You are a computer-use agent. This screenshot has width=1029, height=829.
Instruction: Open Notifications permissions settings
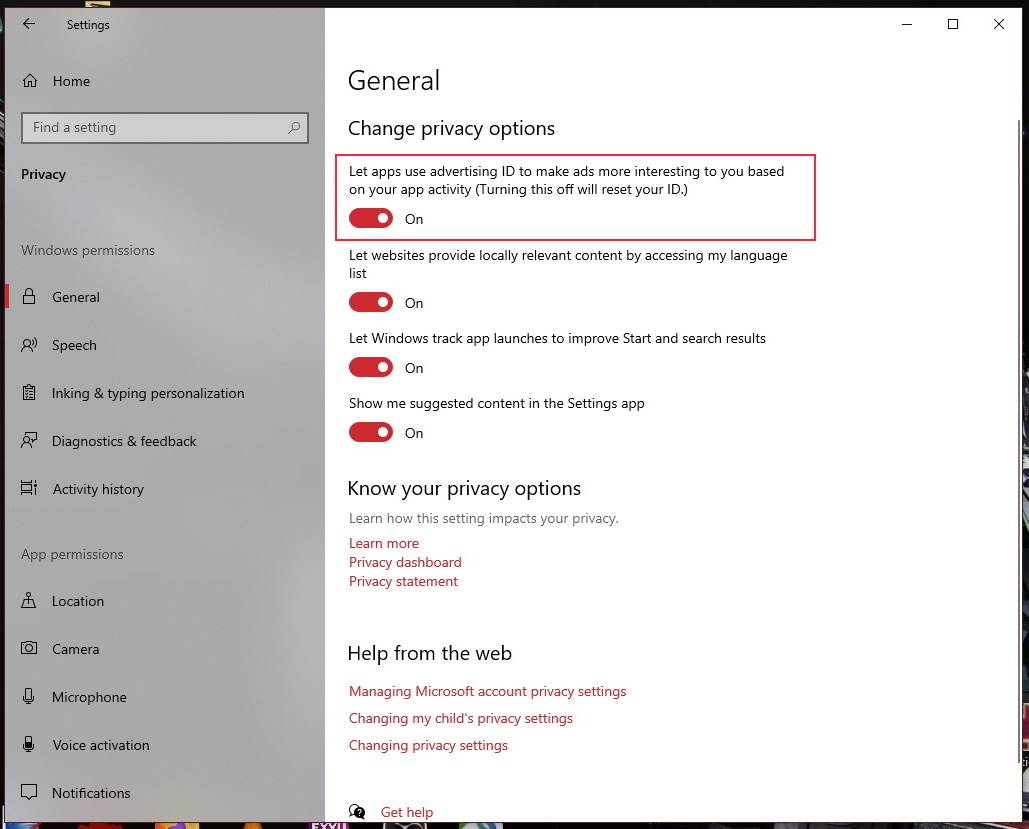pos(91,793)
